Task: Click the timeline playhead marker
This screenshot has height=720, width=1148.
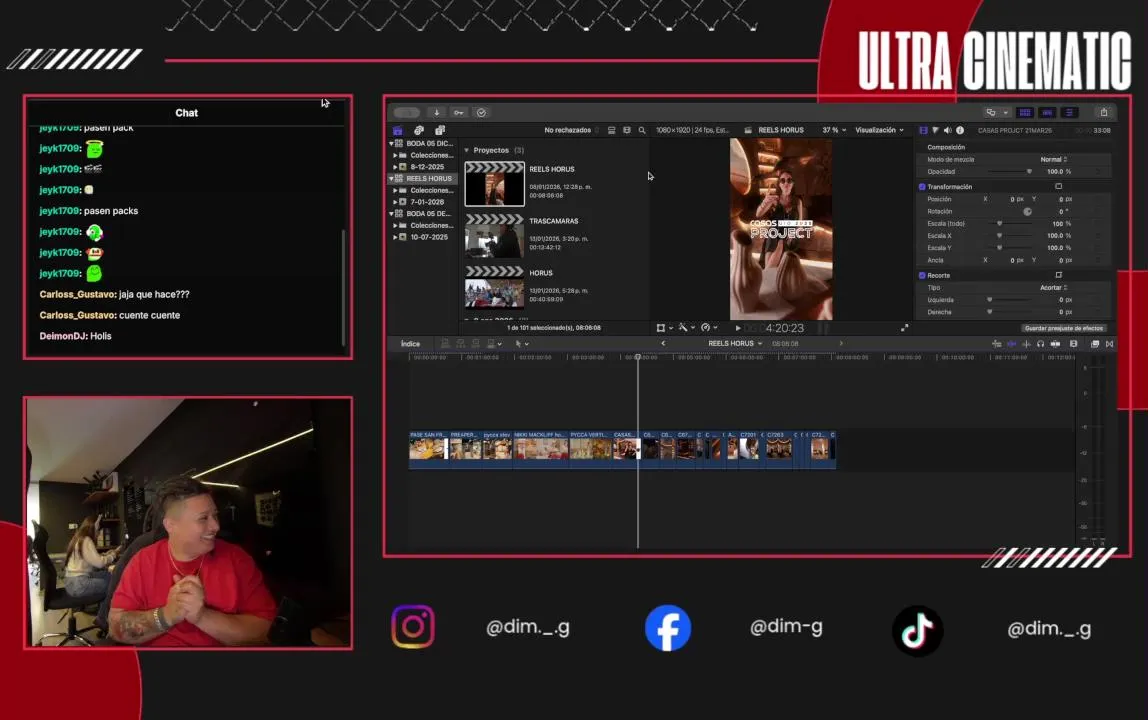Action: point(638,357)
